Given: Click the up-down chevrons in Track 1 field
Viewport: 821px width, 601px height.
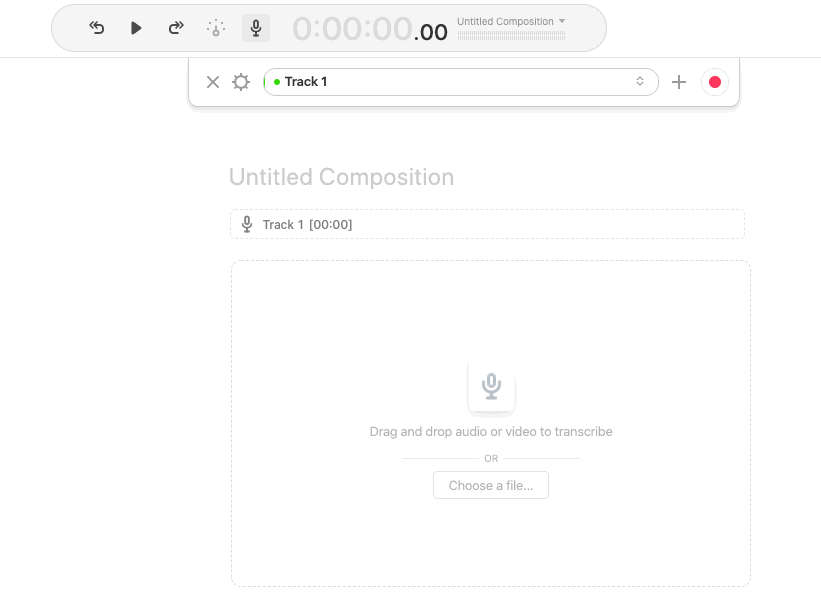Looking at the screenshot, I should click(640, 82).
